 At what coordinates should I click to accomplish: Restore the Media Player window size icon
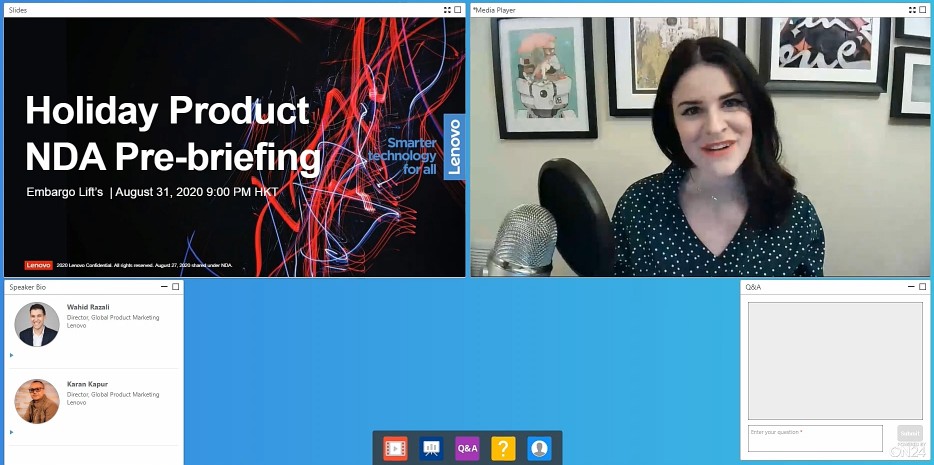[x=913, y=10]
